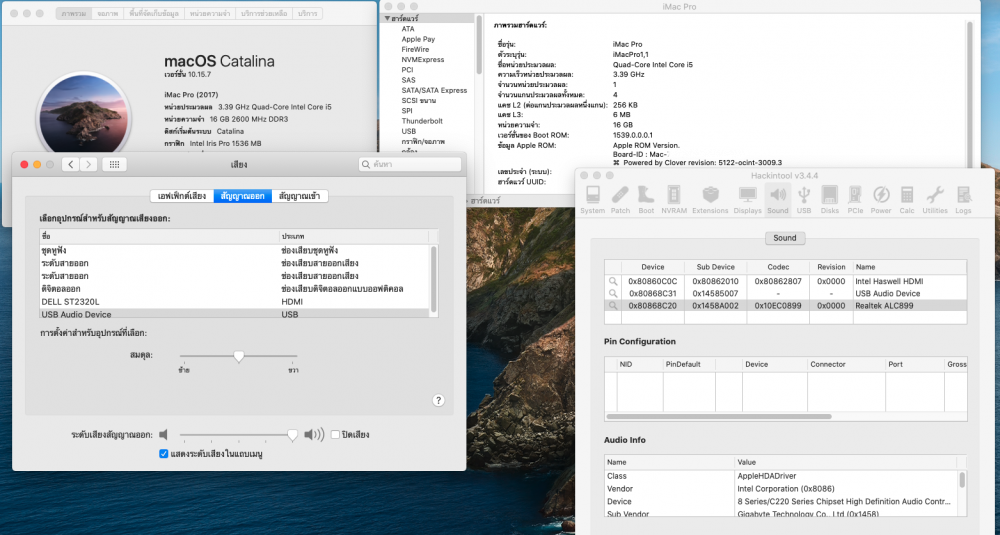Open จอภาพ tab in About This Mac
Image resolution: width=1000 pixels, height=535 pixels.
tap(108, 13)
